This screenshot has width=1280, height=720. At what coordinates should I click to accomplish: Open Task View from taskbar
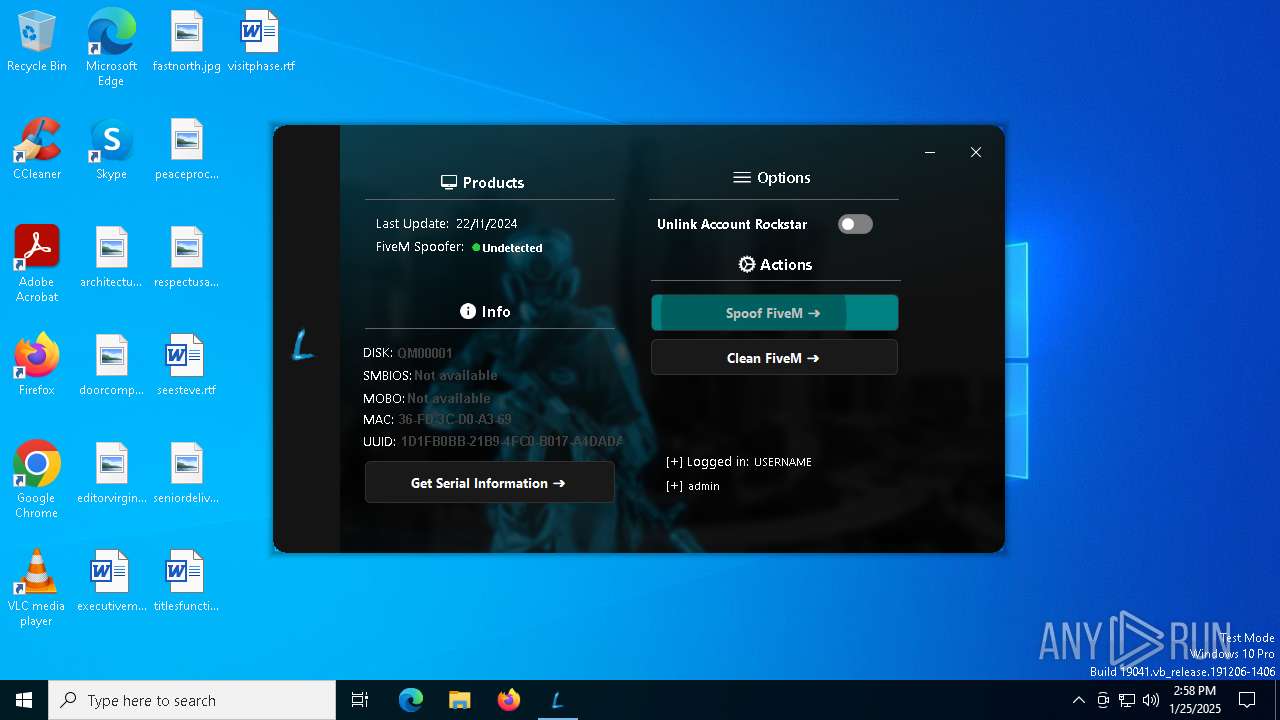(x=360, y=700)
